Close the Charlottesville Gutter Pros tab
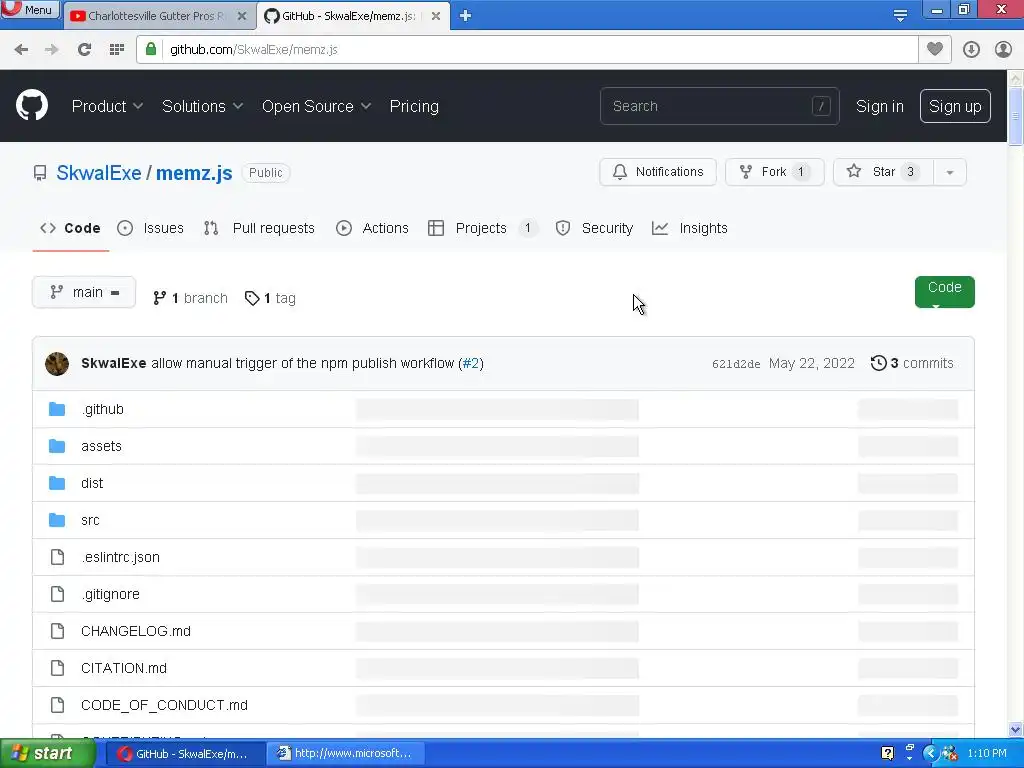Image resolution: width=1024 pixels, height=768 pixels. tap(242, 16)
